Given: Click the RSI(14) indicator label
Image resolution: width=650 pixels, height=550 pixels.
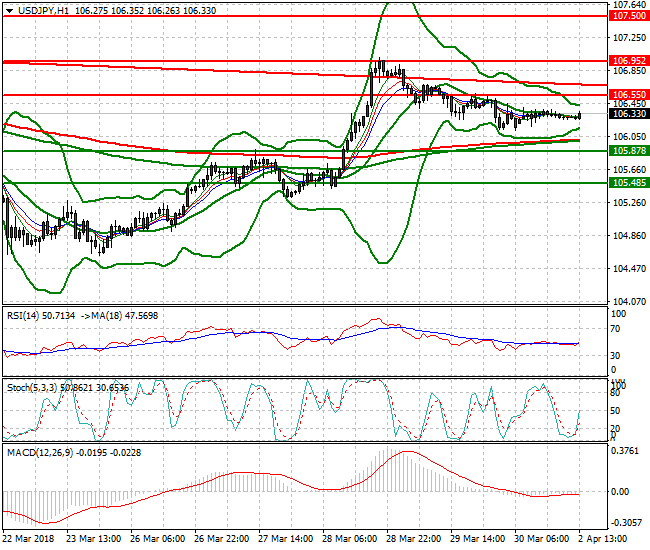Looking at the screenshot, I should click(26, 315).
